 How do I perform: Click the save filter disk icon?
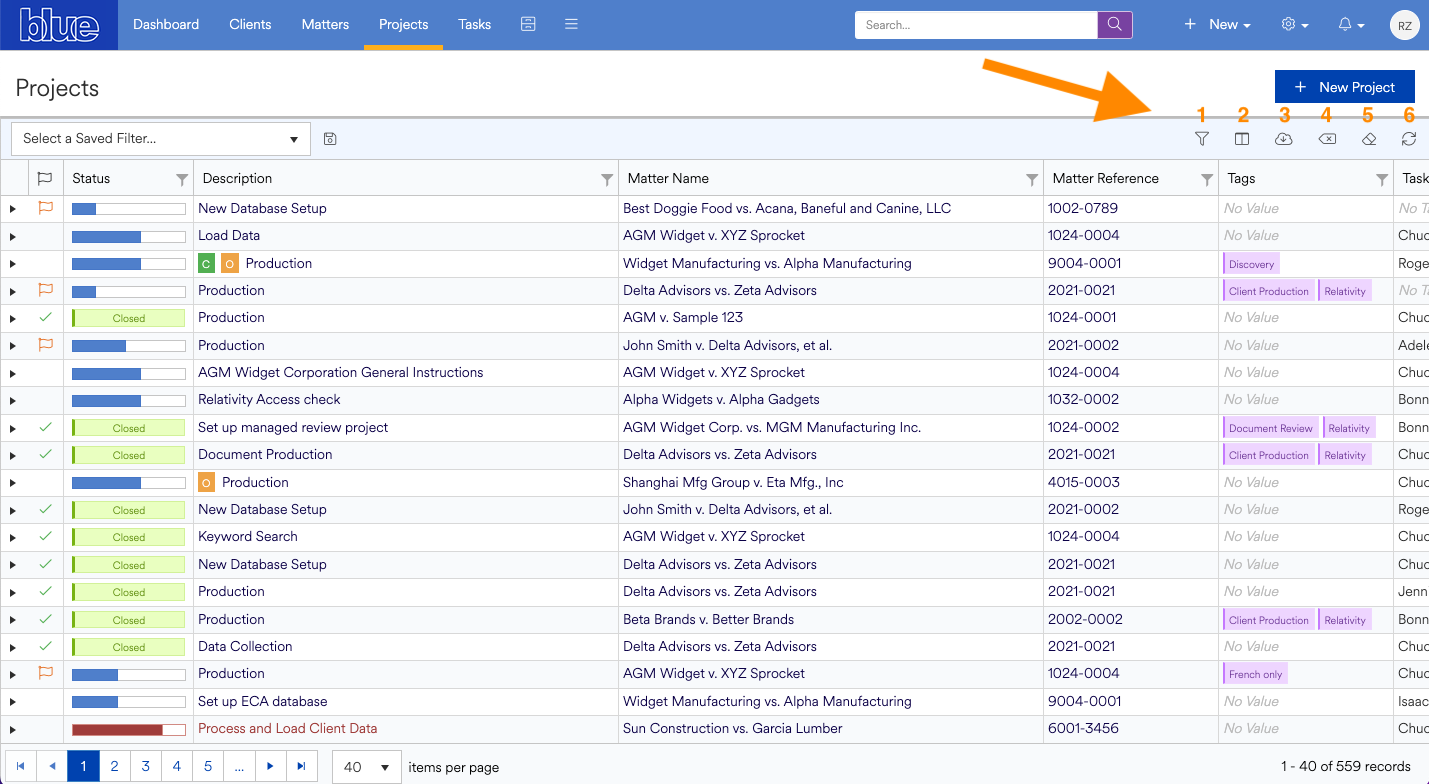[330, 139]
